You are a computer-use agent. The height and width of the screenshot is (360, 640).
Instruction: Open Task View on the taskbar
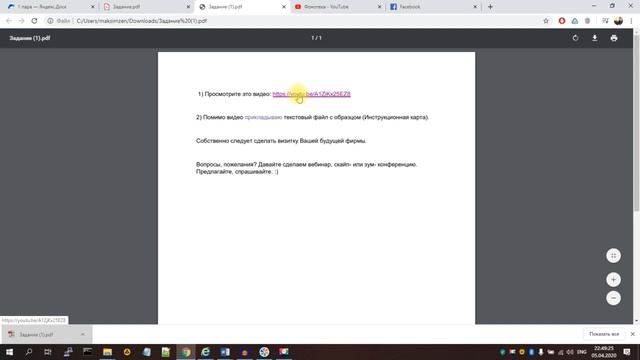[48, 352]
